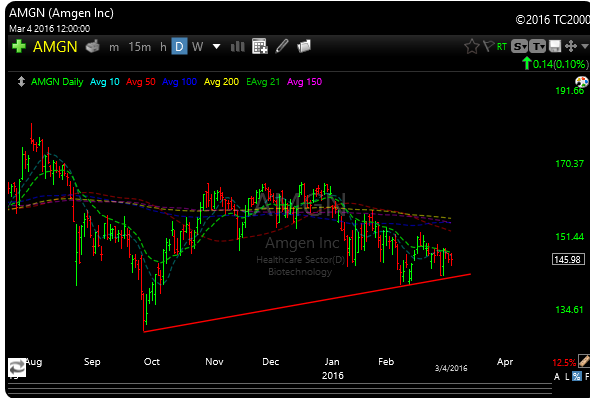Screen dimensions: 590x398
Task: Switch to the 1-minute 'm' time frame
Action: tap(114, 47)
